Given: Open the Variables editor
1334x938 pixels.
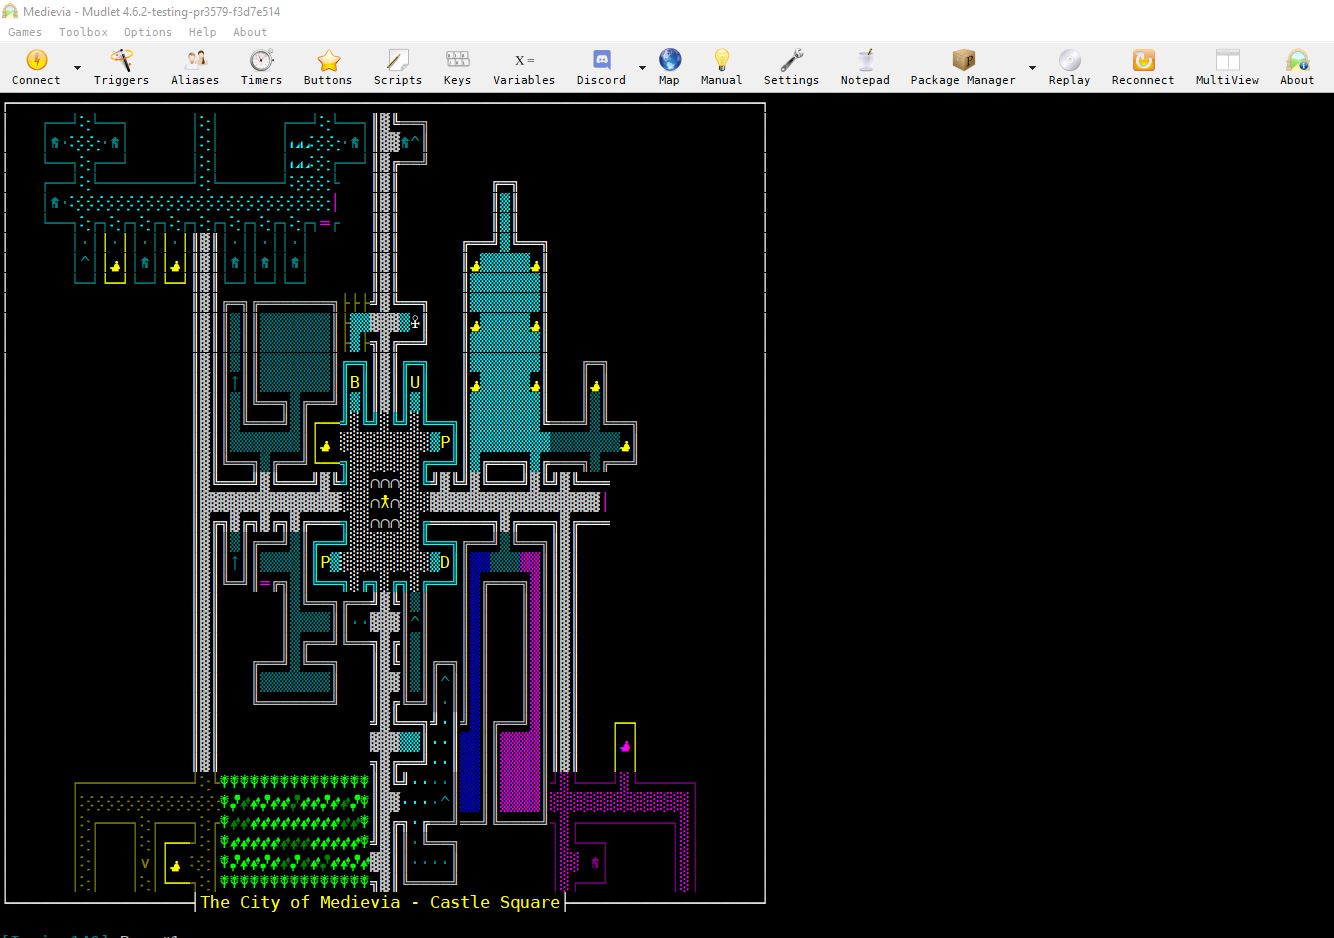Looking at the screenshot, I should tap(524, 67).
